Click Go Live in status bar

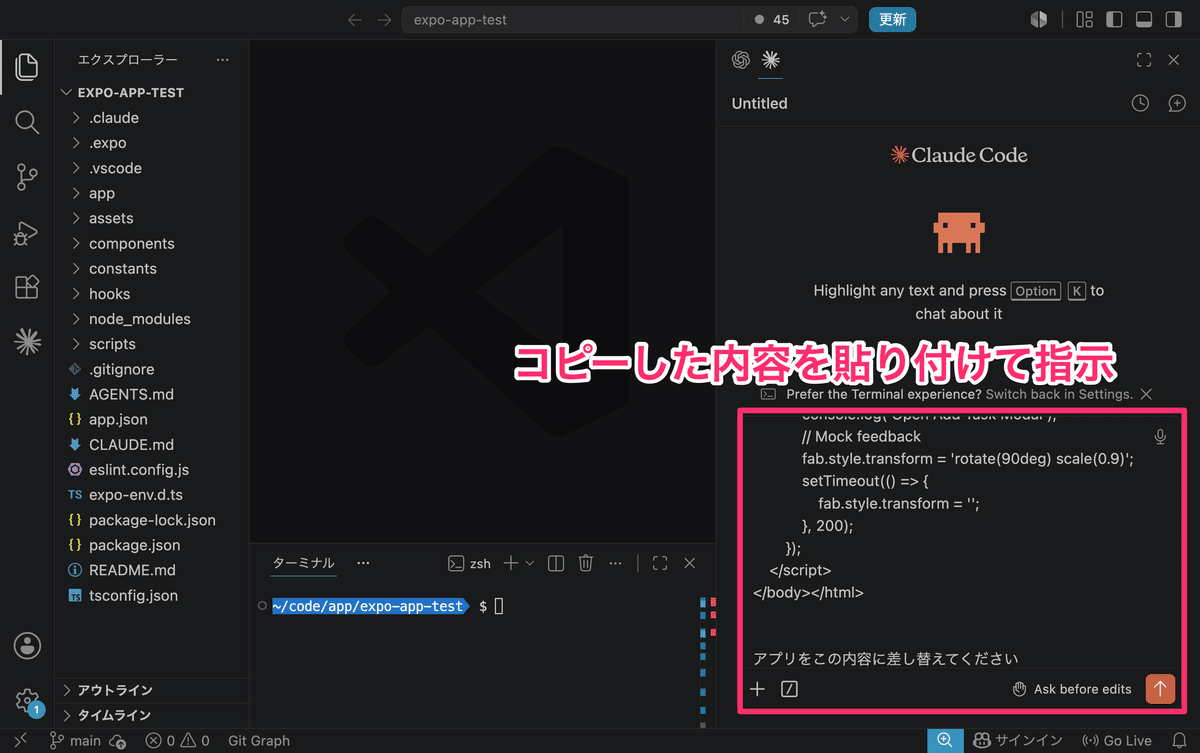(1117, 741)
